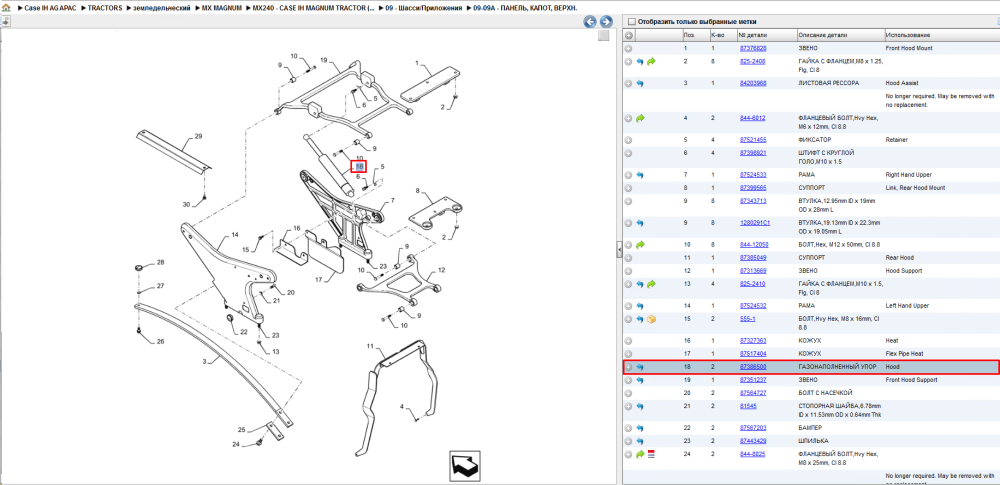Open the 'TRACTORS' breadcrumb
The width and height of the screenshot is (1000, 485).
[x=105, y=8]
